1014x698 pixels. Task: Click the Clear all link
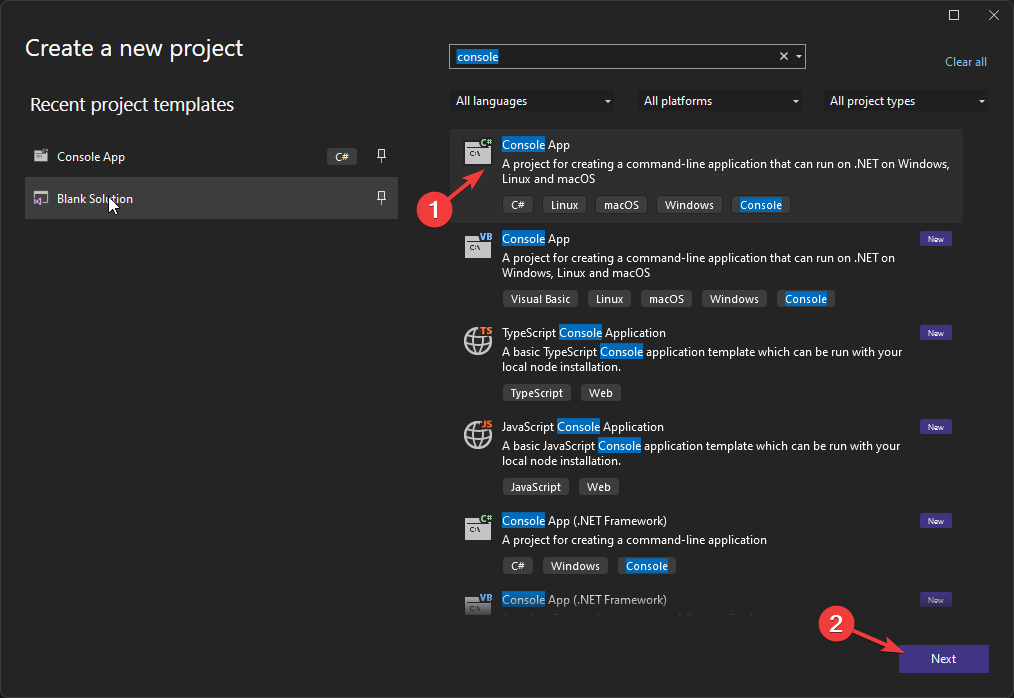tap(965, 62)
